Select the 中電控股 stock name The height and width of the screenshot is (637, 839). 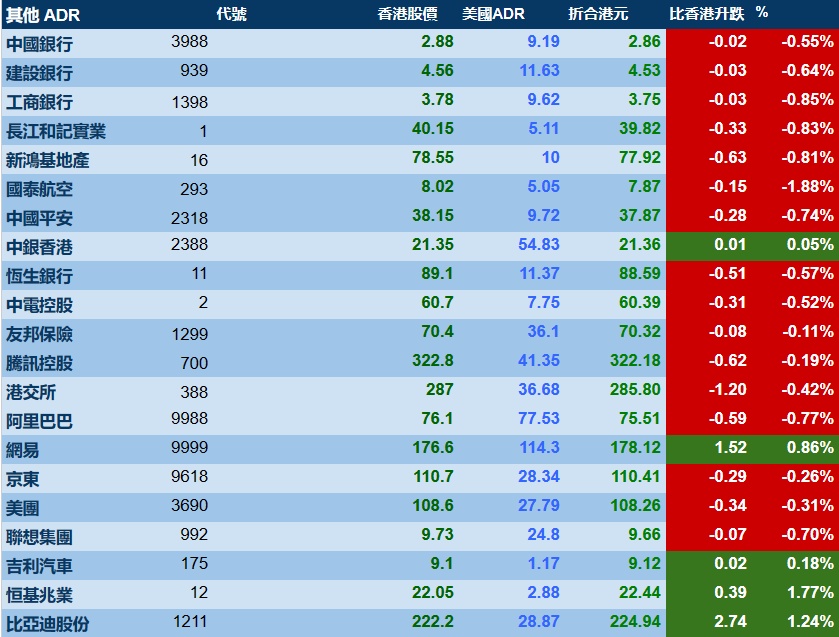[x=39, y=305]
